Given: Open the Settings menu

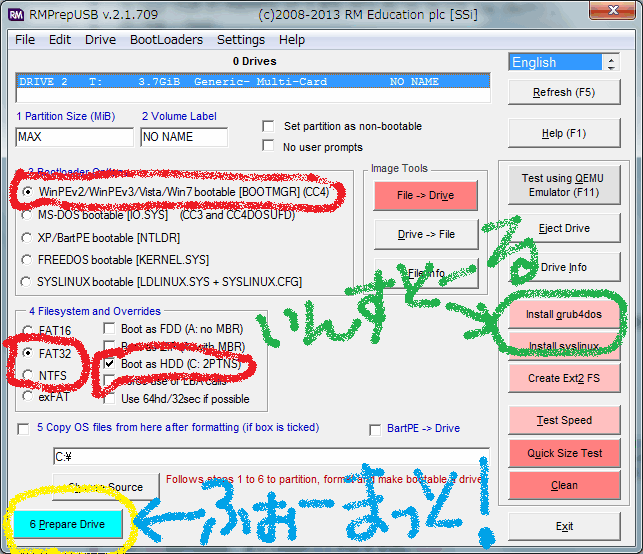Looking at the screenshot, I should point(241,40).
